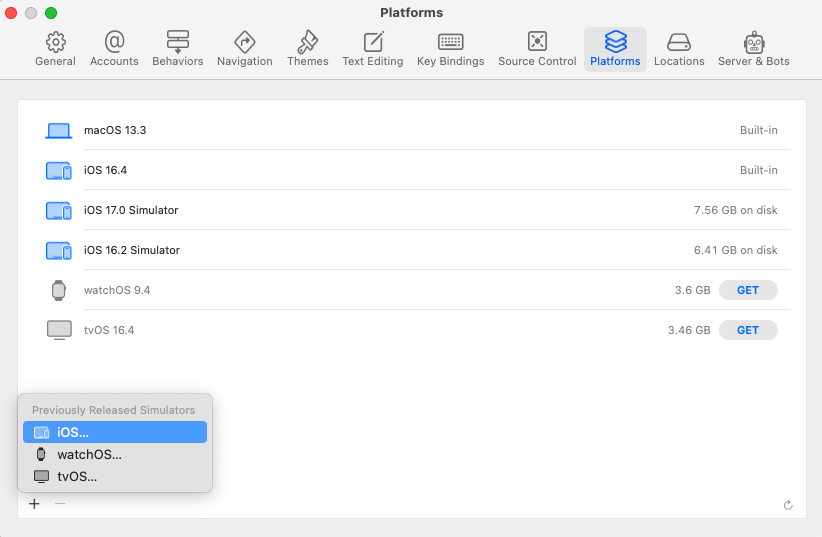Choose watchOS… from the simulators menu
The height and width of the screenshot is (537, 822).
tap(115, 454)
